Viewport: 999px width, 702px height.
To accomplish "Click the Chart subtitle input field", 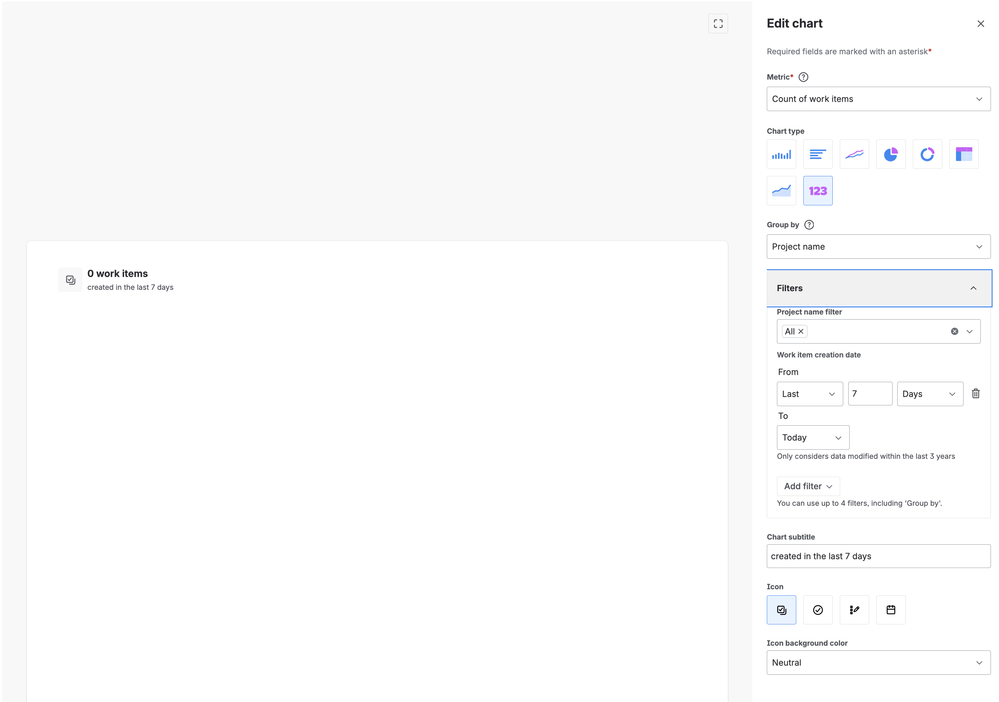I will coord(878,556).
